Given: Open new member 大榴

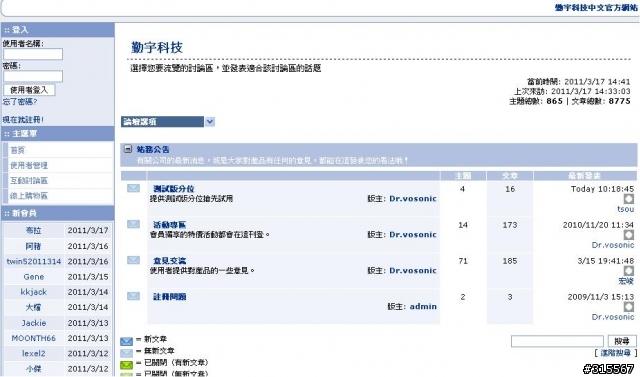Looking at the screenshot, I should (x=33, y=307).
